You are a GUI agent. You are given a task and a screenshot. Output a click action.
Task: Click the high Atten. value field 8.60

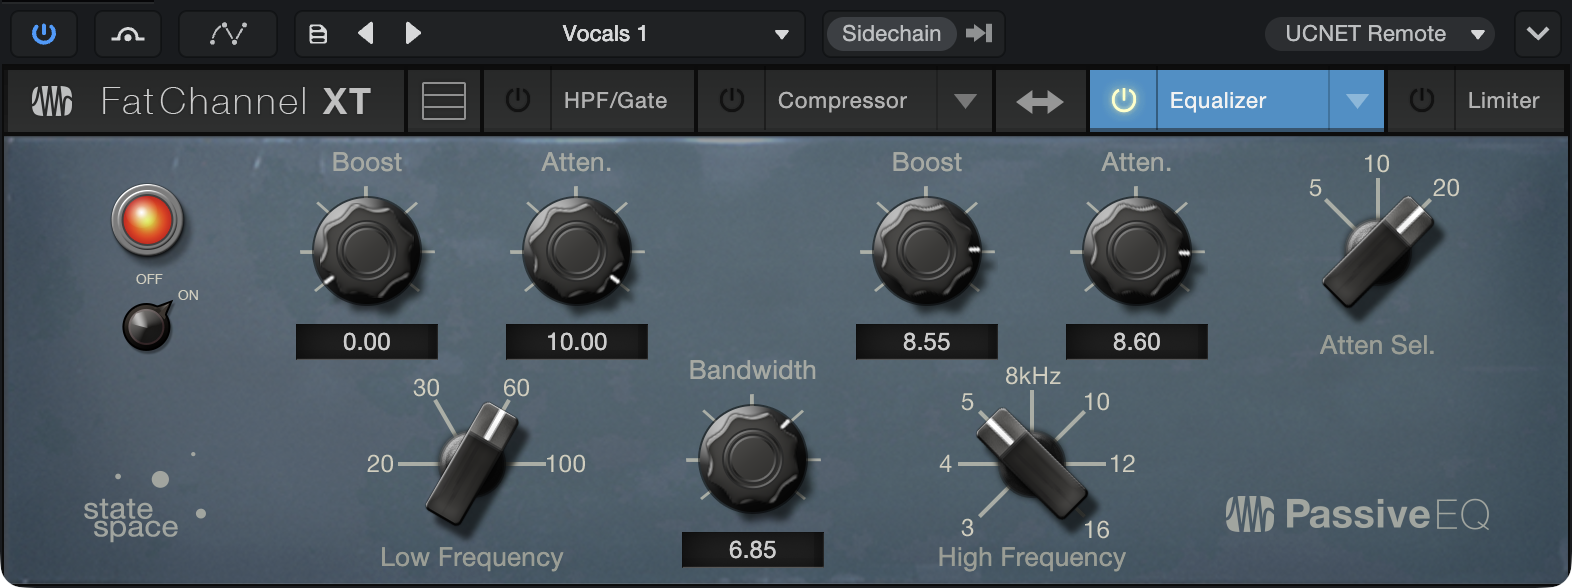click(x=1137, y=342)
